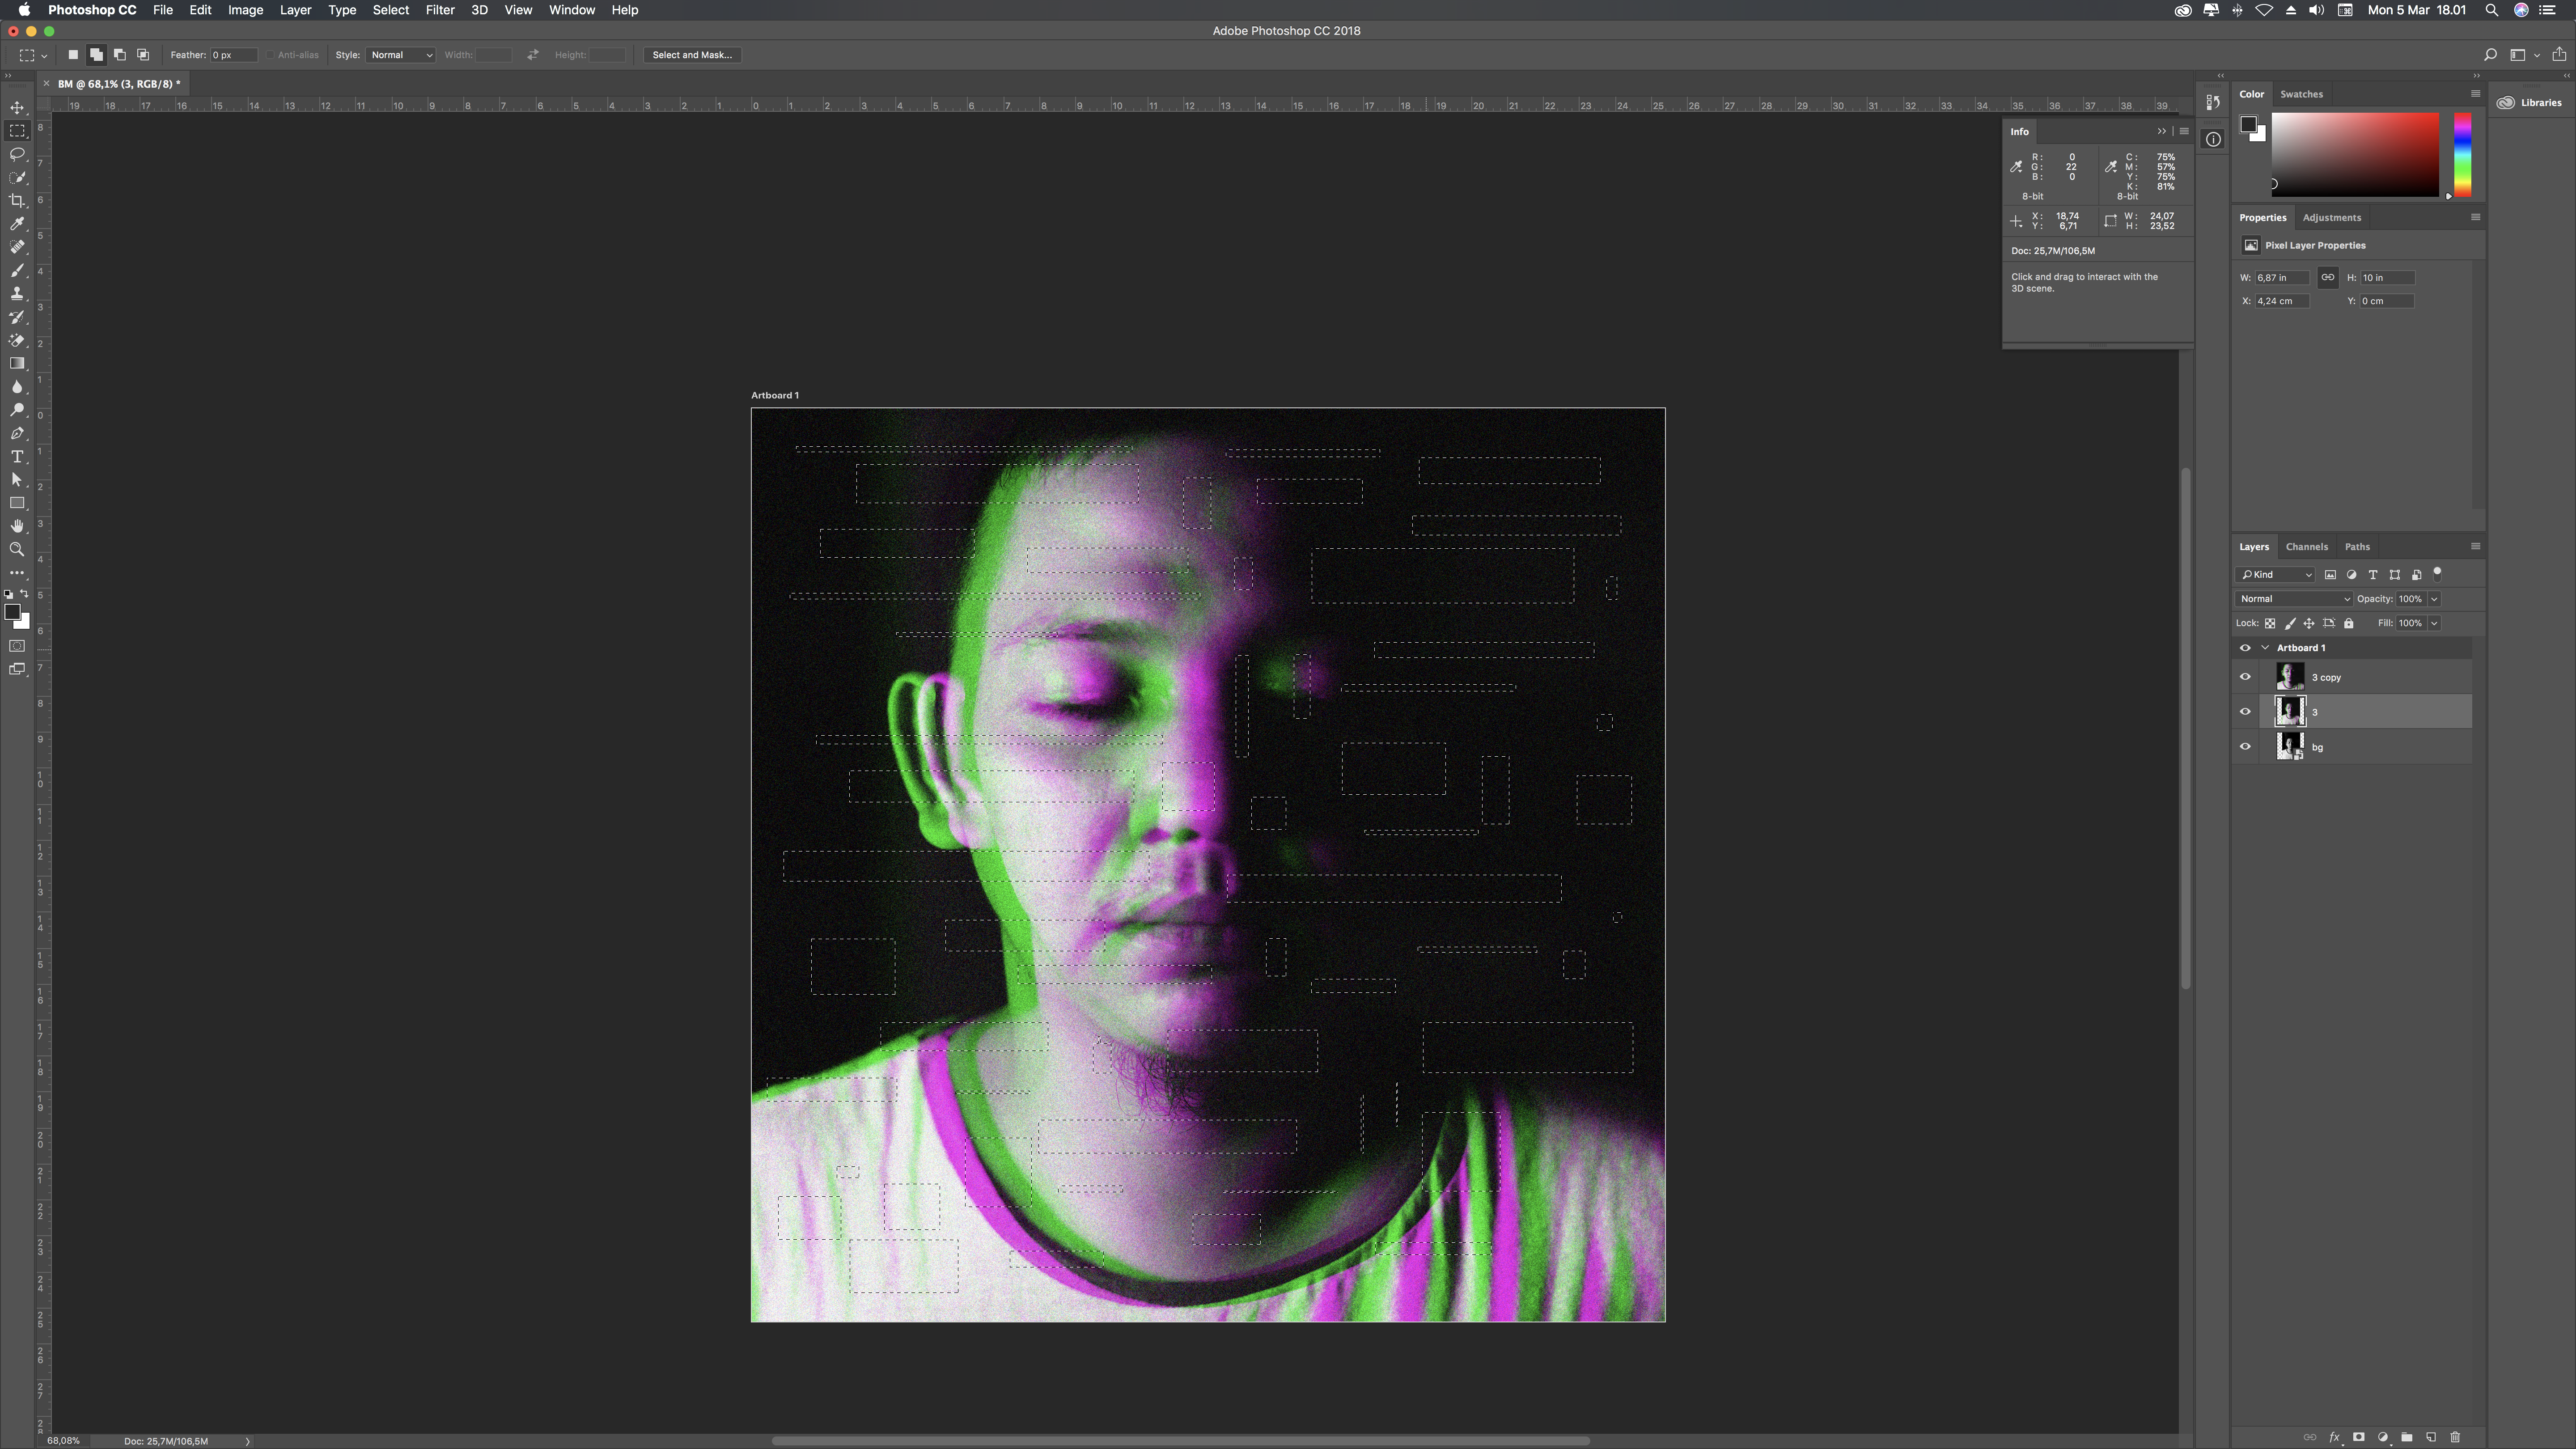Open the Filter menu
This screenshot has width=2576, height=1449.
(x=440, y=10)
